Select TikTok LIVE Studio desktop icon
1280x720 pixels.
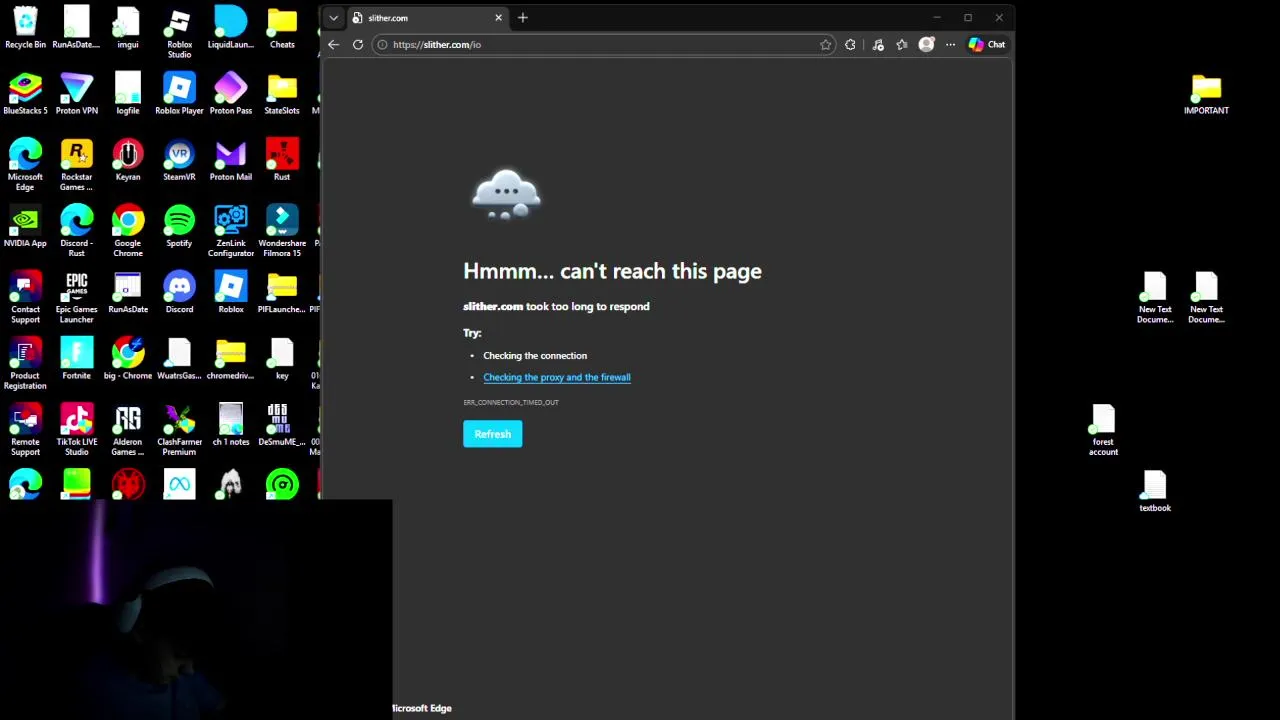click(x=76, y=430)
